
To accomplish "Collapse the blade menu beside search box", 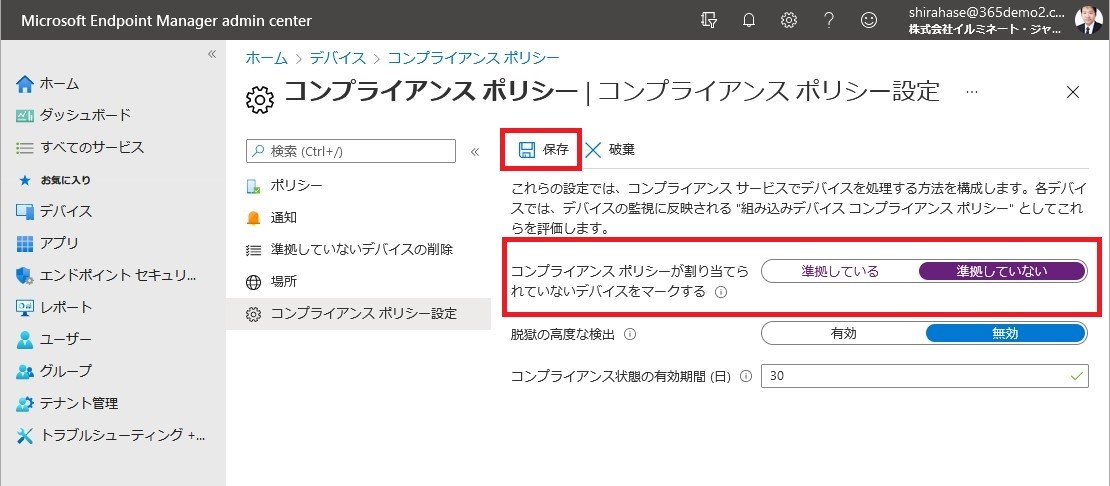I will pyautogui.click(x=474, y=151).
